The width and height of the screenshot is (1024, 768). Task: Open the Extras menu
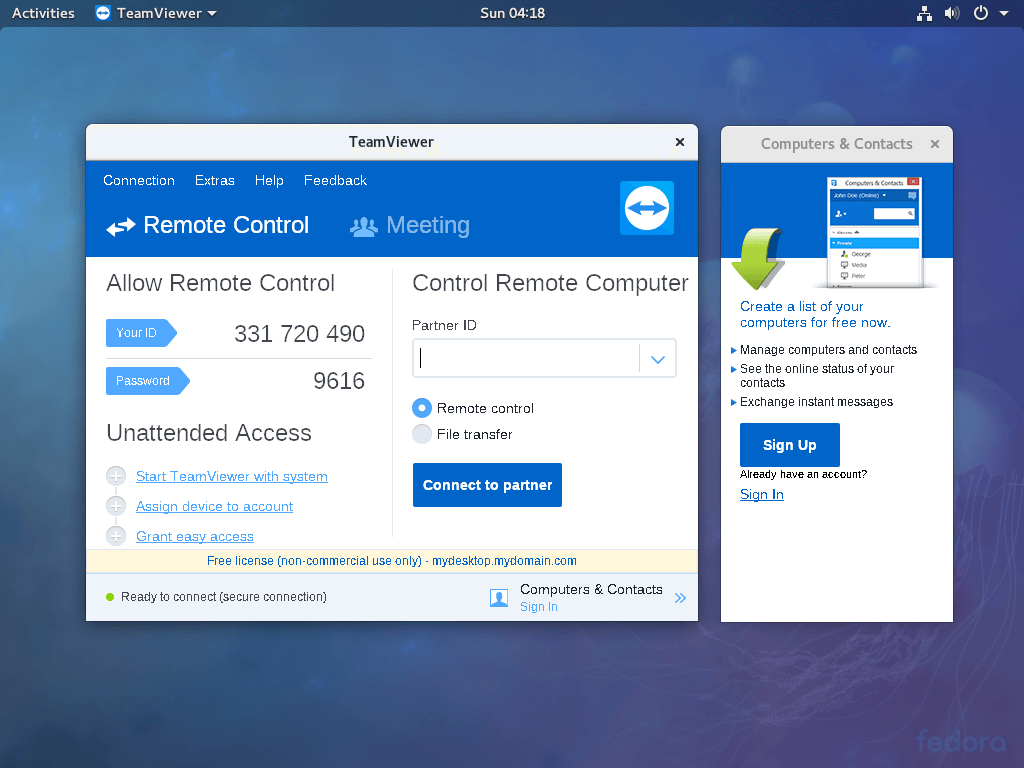[x=215, y=181]
